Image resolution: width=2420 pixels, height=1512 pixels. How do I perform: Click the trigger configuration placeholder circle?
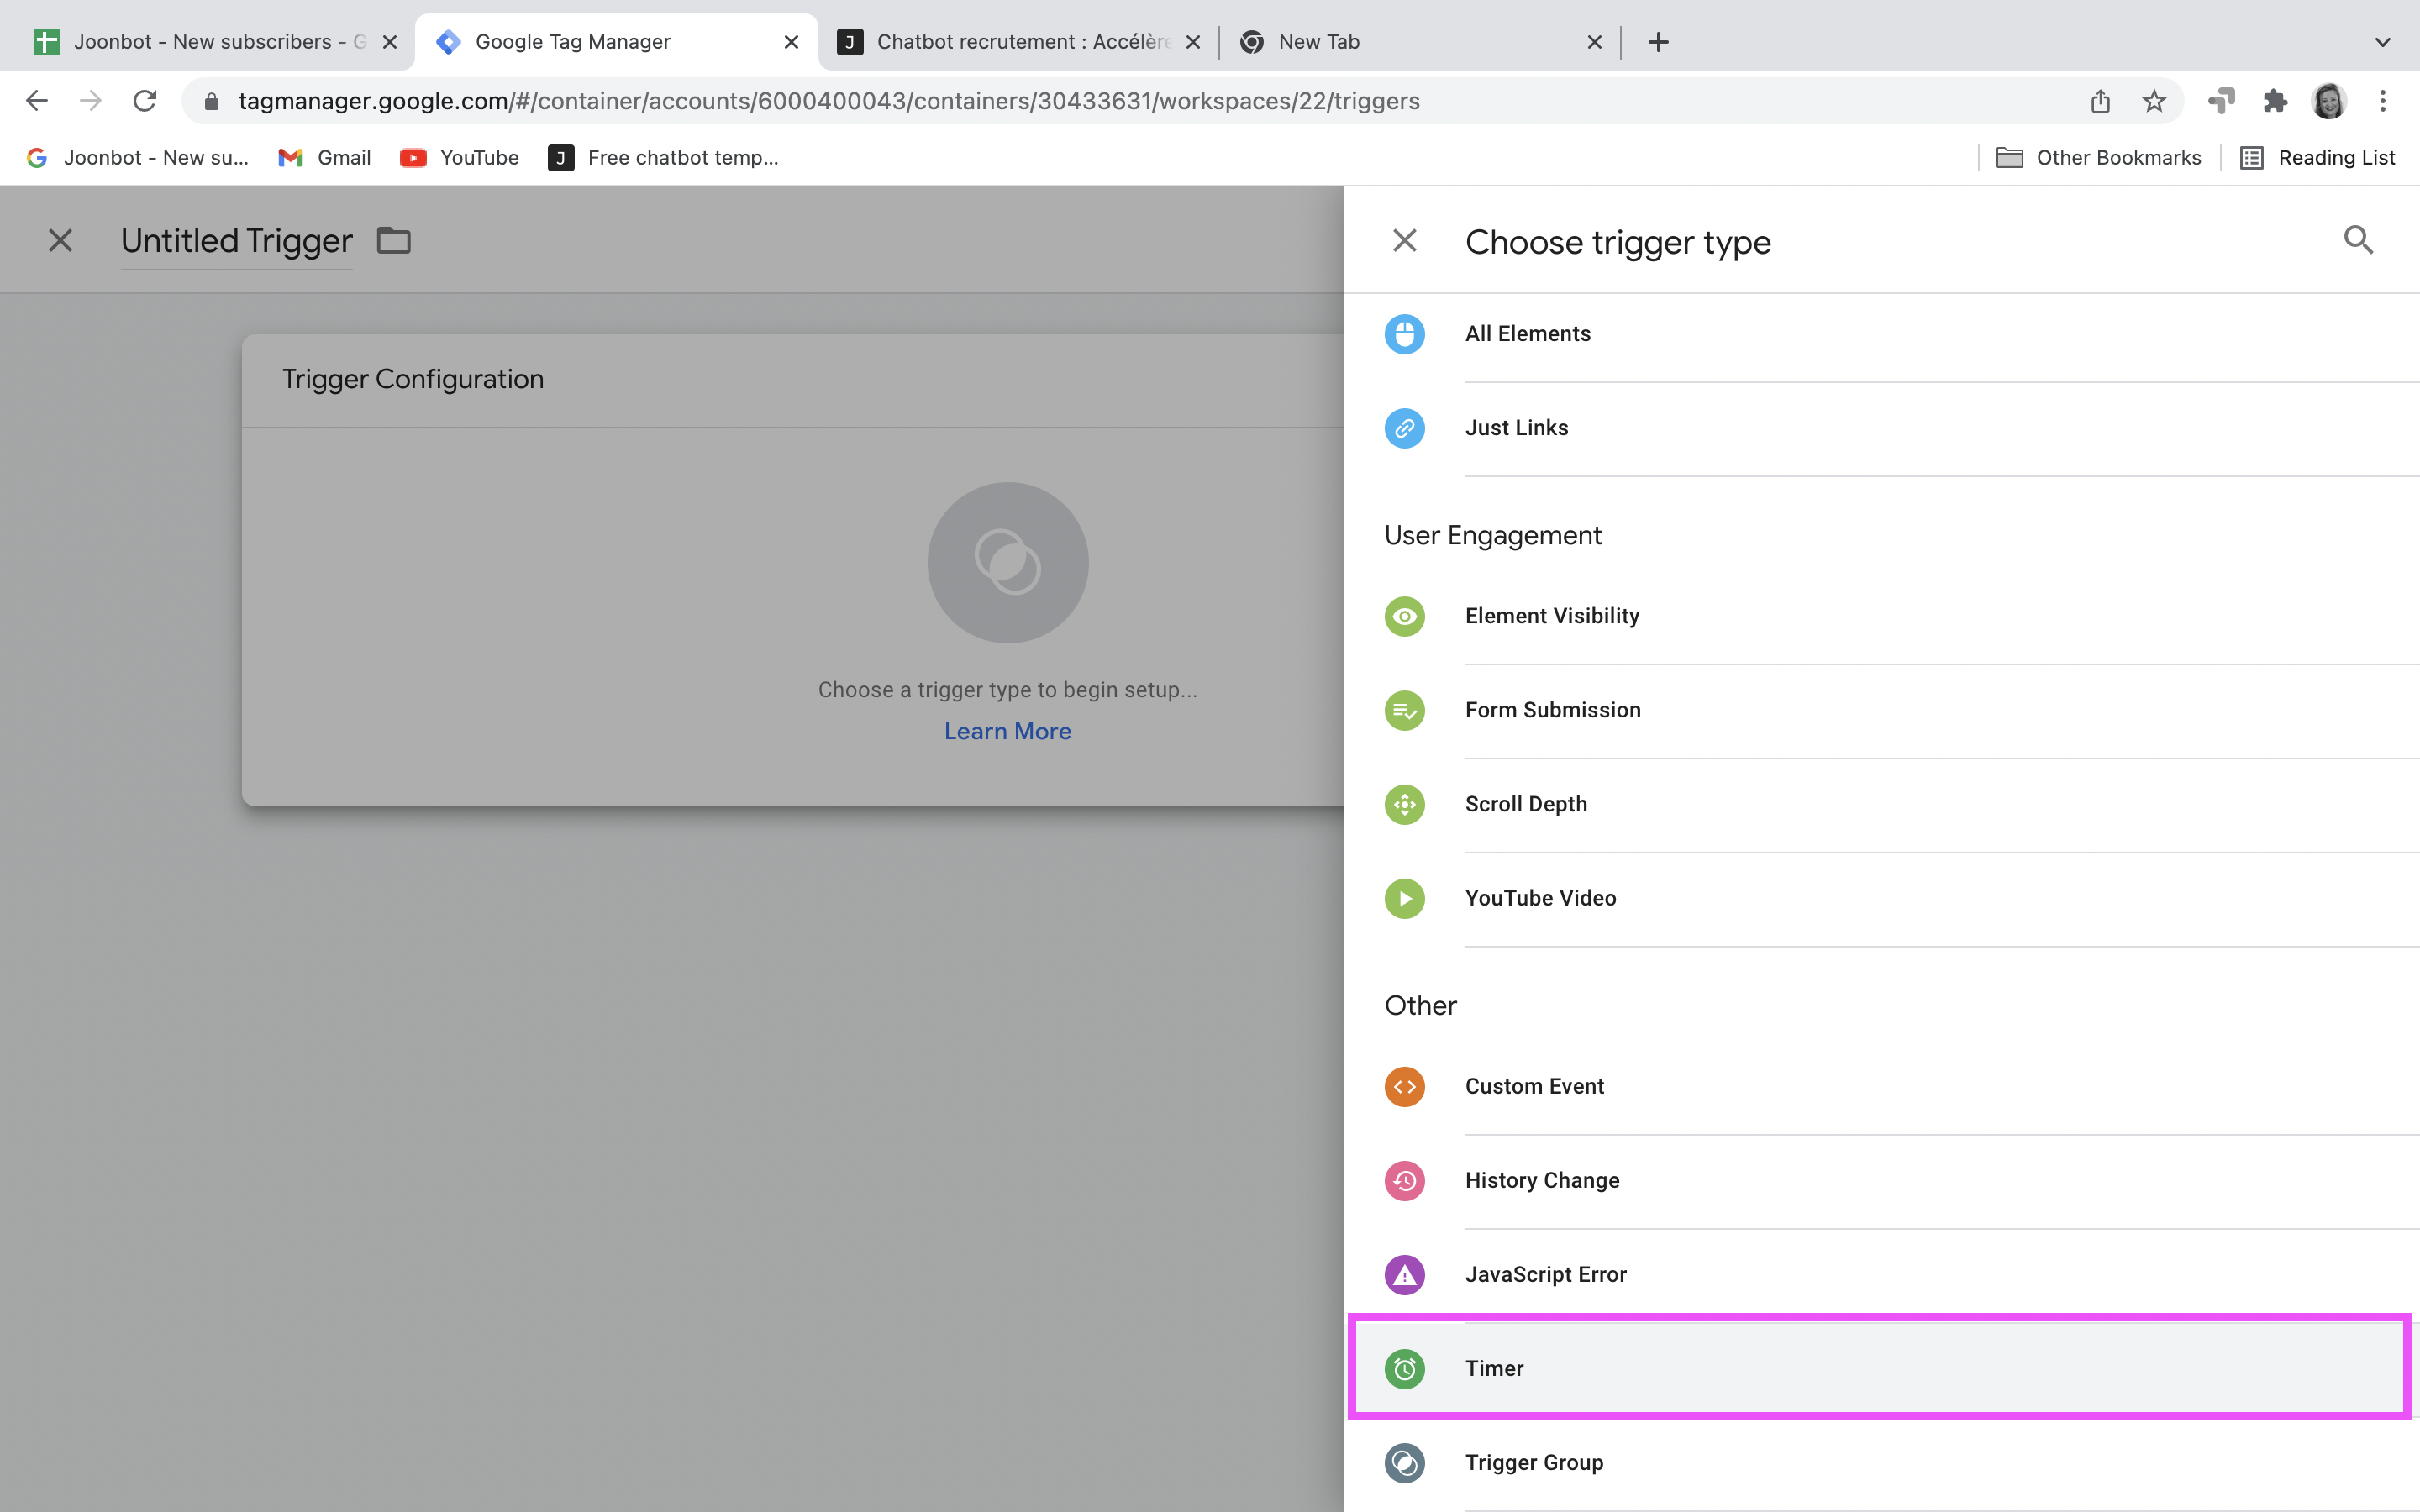click(x=1007, y=562)
